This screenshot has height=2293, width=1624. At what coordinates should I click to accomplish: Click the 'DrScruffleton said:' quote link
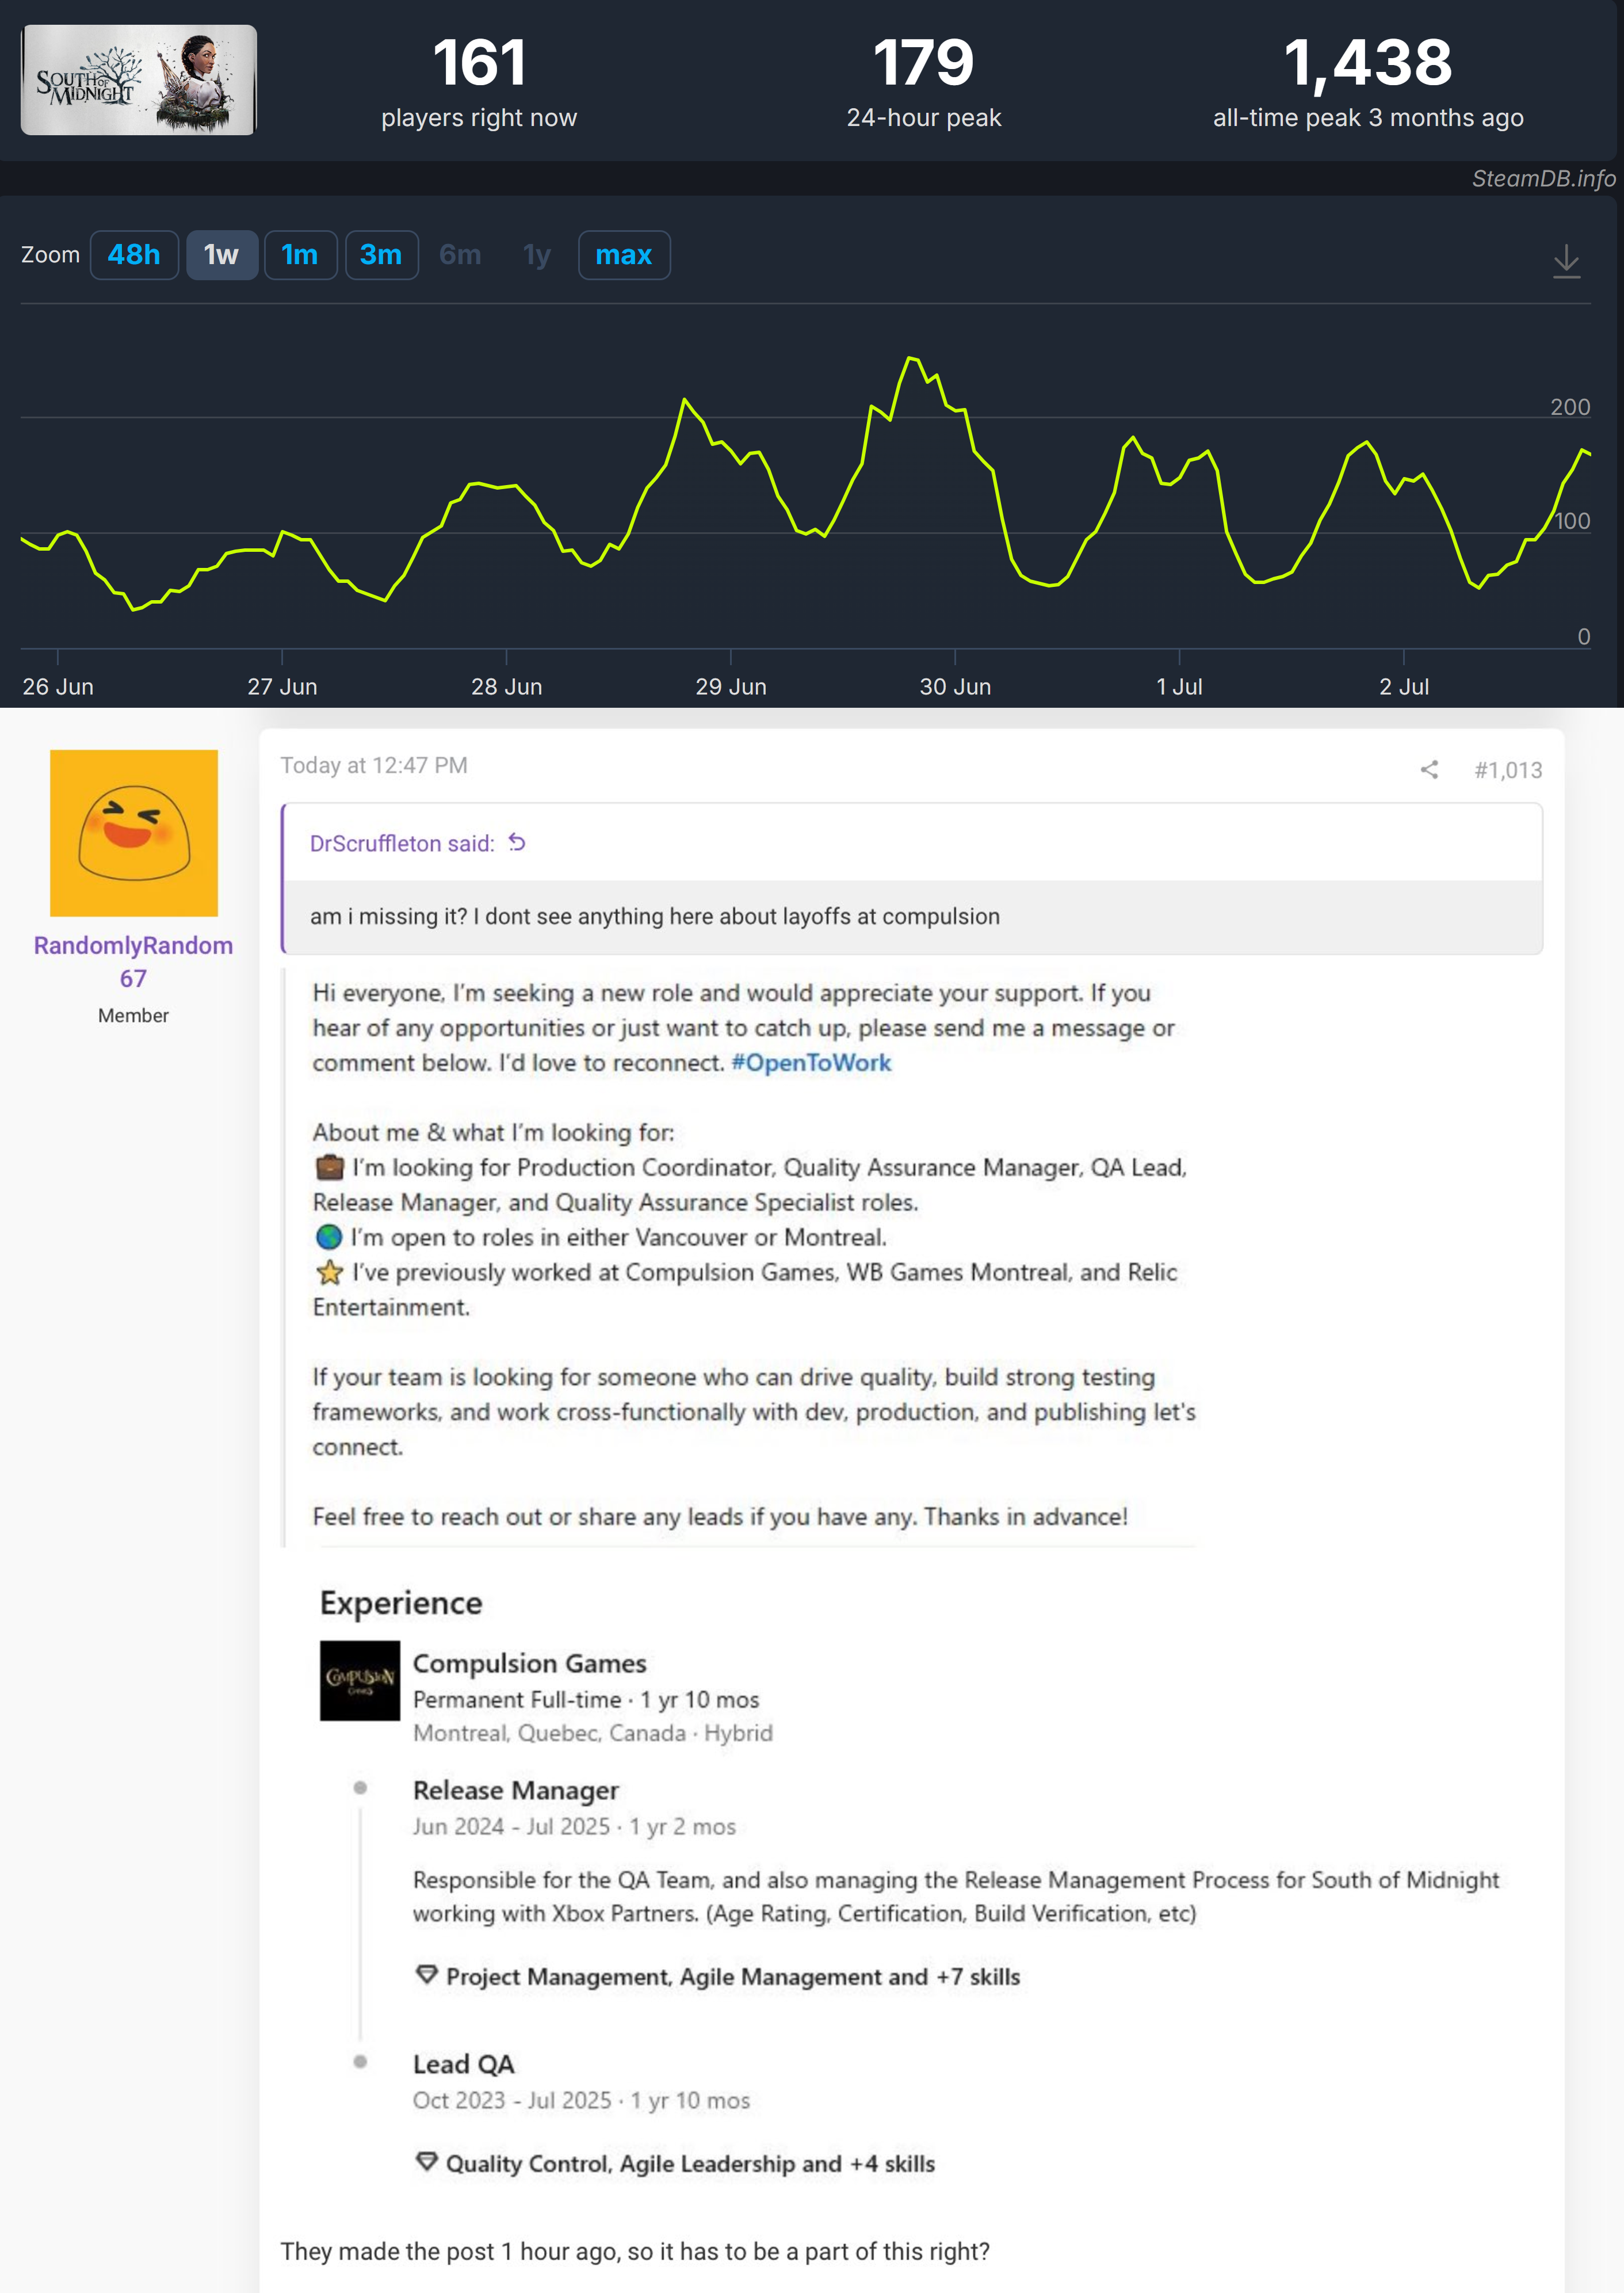click(x=402, y=843)
